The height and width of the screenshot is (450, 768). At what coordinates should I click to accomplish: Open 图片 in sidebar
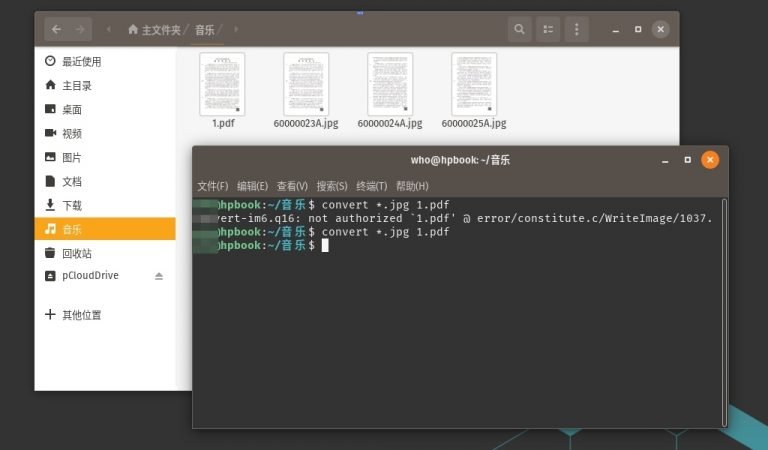pyautogui.click(x=105, y=157)
